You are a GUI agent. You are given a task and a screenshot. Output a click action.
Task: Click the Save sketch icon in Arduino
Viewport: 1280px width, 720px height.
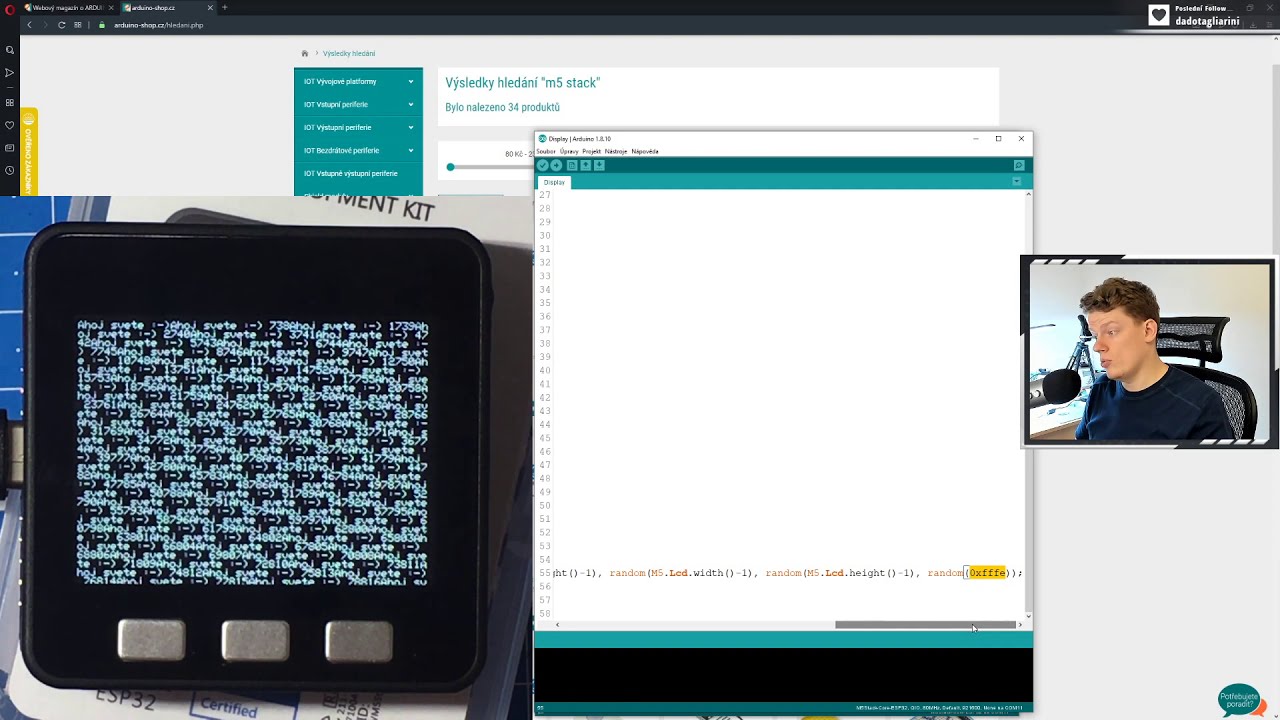click(599, 166)
